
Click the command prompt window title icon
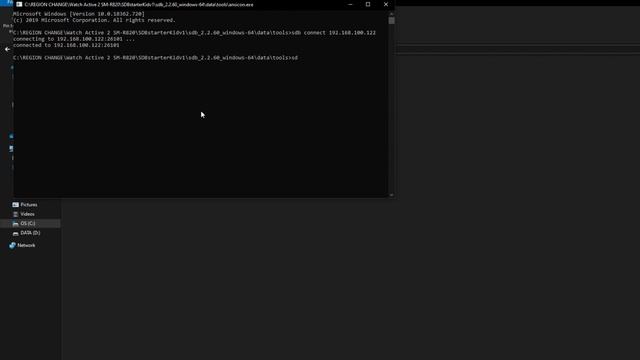coord(19,4)
